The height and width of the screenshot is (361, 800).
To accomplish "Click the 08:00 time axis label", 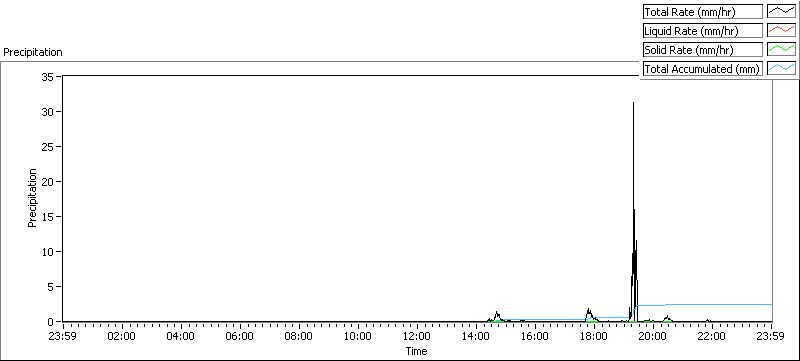I will click(x=299, y=336).
